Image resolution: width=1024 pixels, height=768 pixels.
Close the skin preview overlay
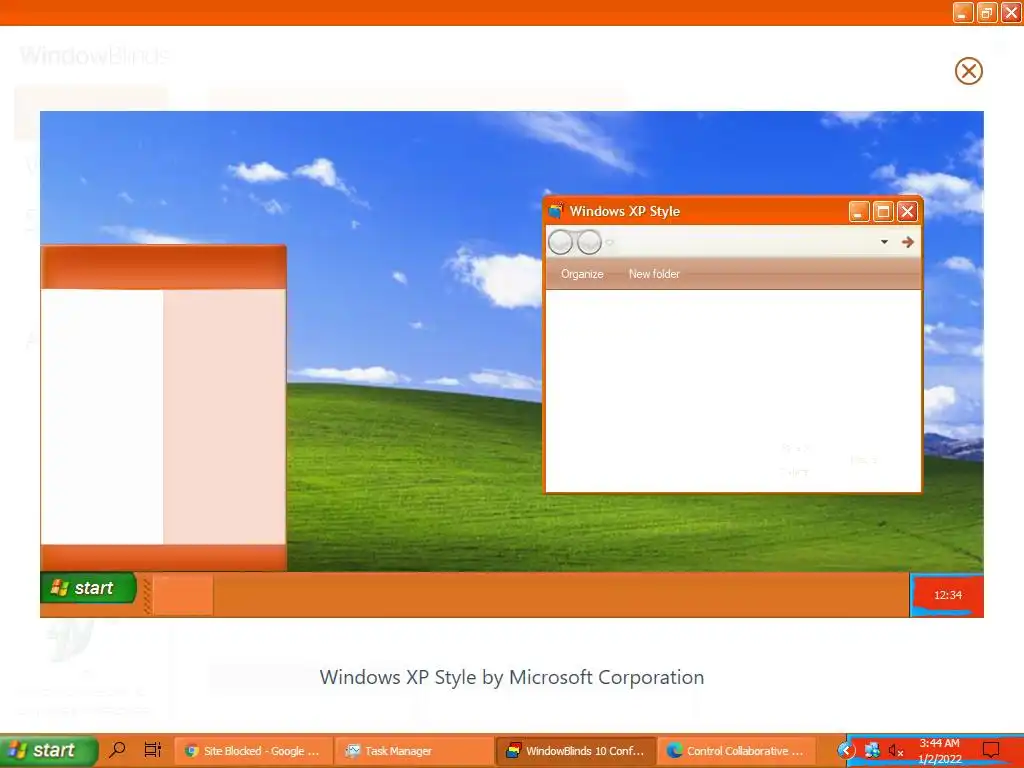point(968,71)
